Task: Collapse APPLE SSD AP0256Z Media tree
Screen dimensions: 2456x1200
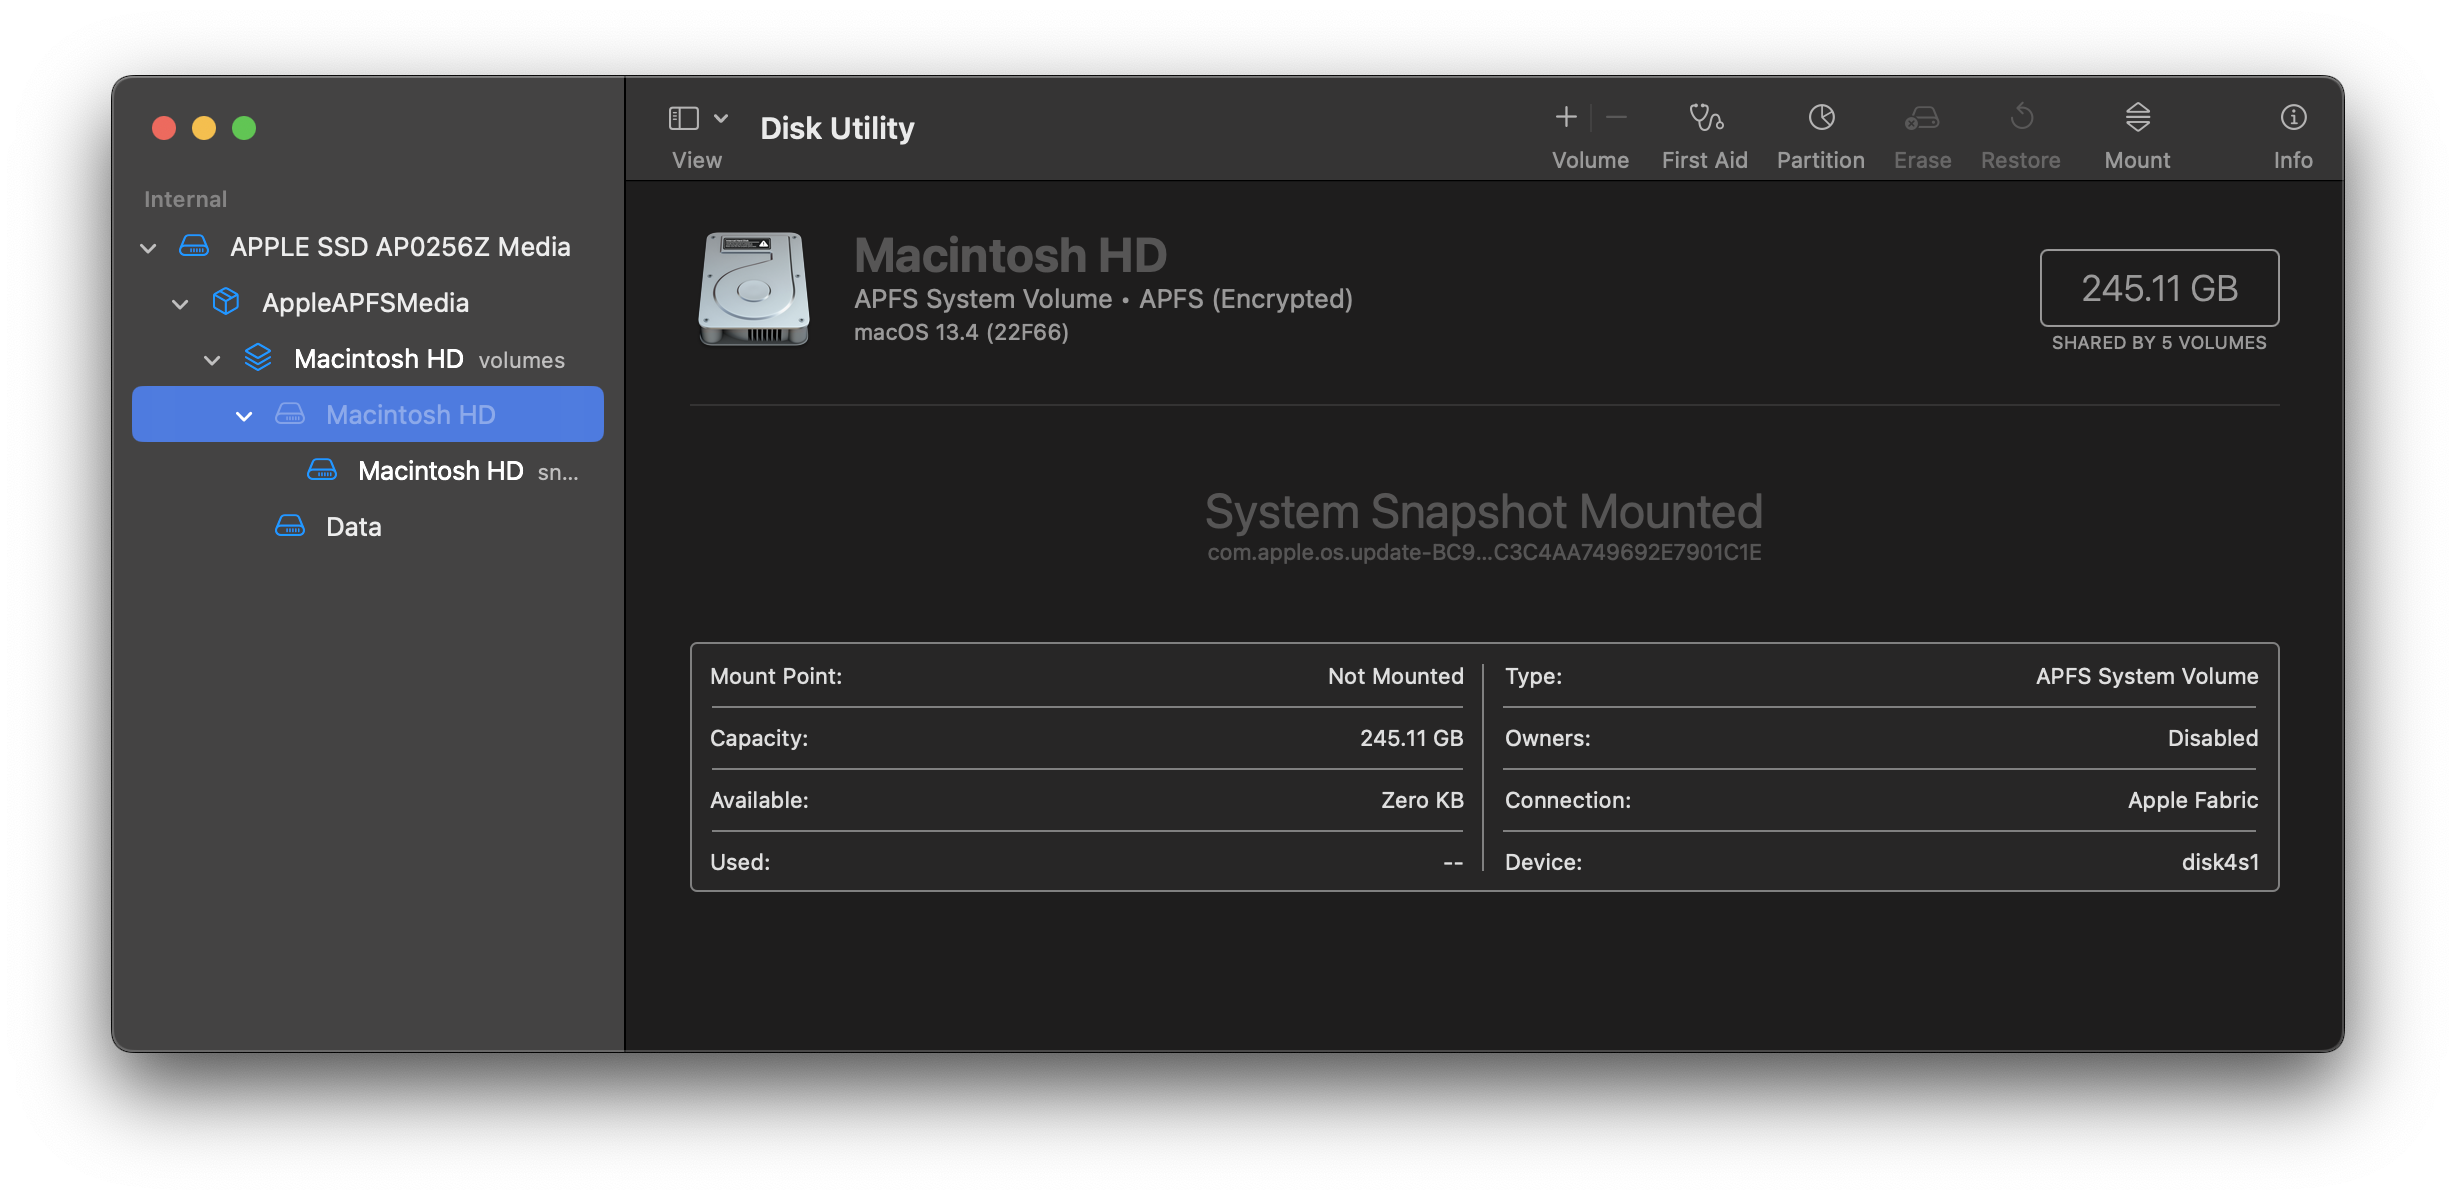Action: click(x=149, y=248)
